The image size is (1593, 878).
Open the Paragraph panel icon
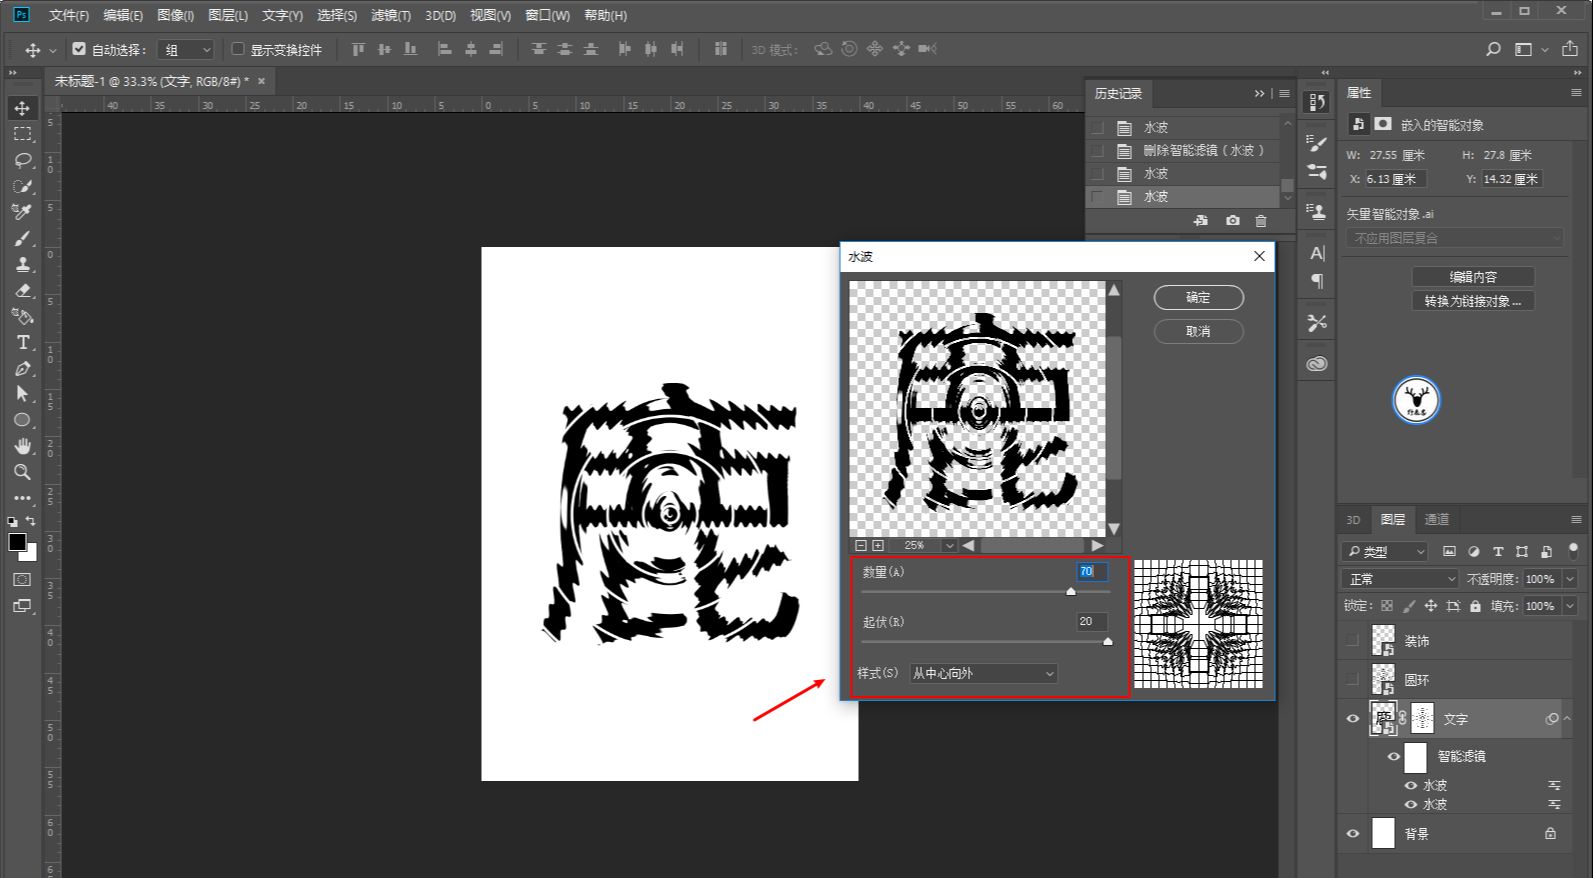(1317, 281)
